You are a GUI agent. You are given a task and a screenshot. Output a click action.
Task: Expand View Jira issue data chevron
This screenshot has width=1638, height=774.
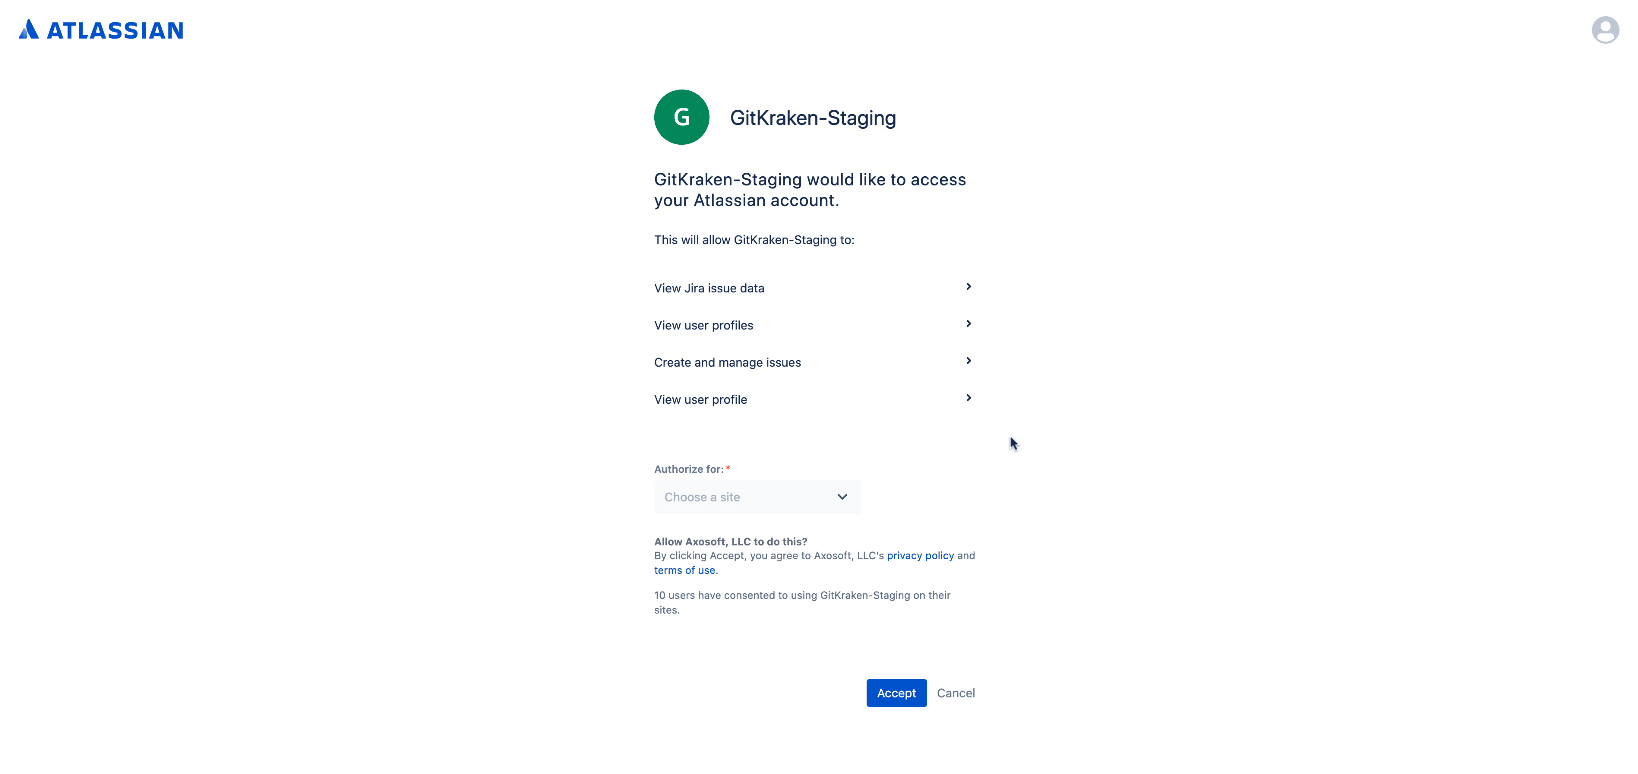pyautogui.click(x=968, y=287)
